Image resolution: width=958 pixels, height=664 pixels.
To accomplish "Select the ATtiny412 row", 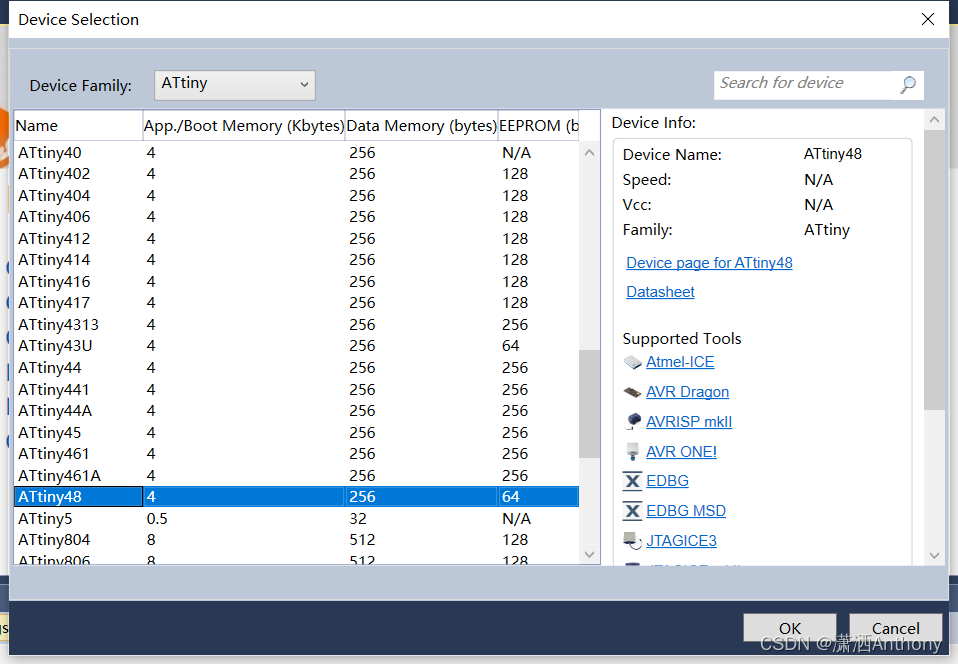I will 296,239.
